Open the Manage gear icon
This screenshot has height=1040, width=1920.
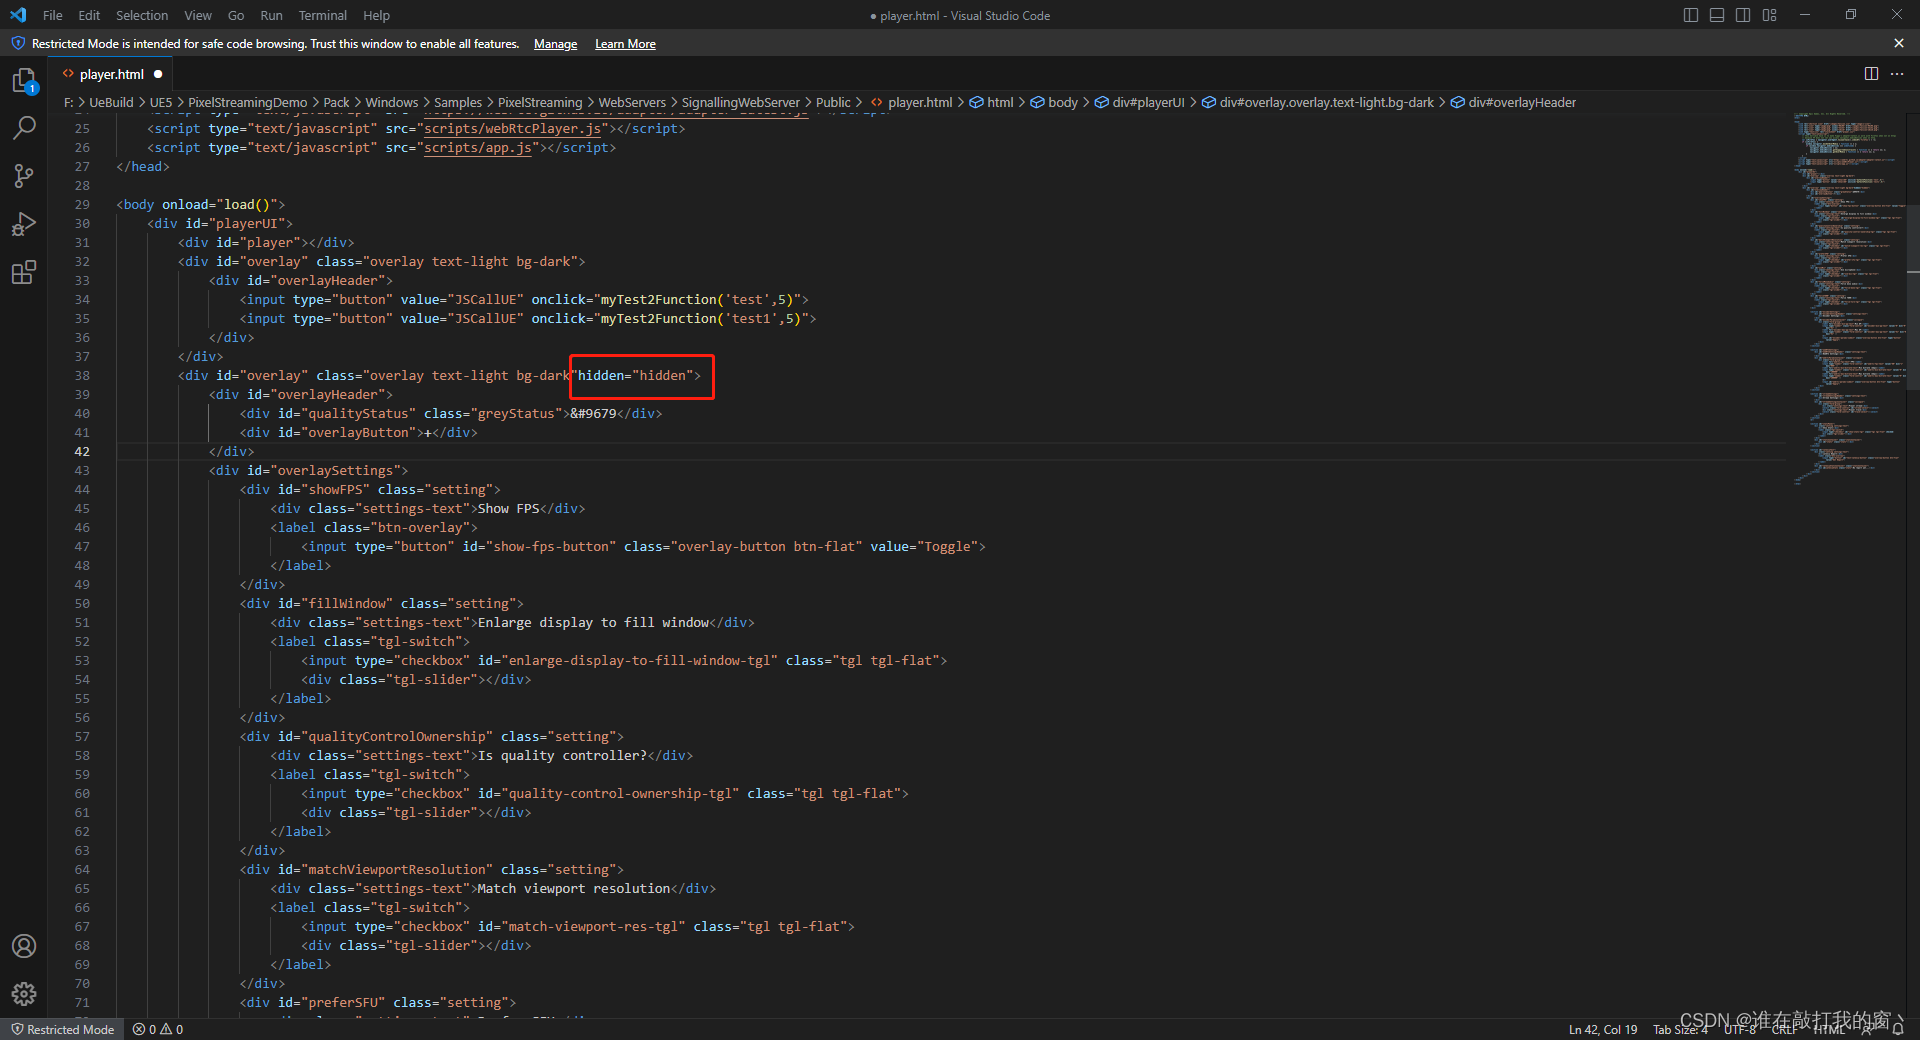24,993
